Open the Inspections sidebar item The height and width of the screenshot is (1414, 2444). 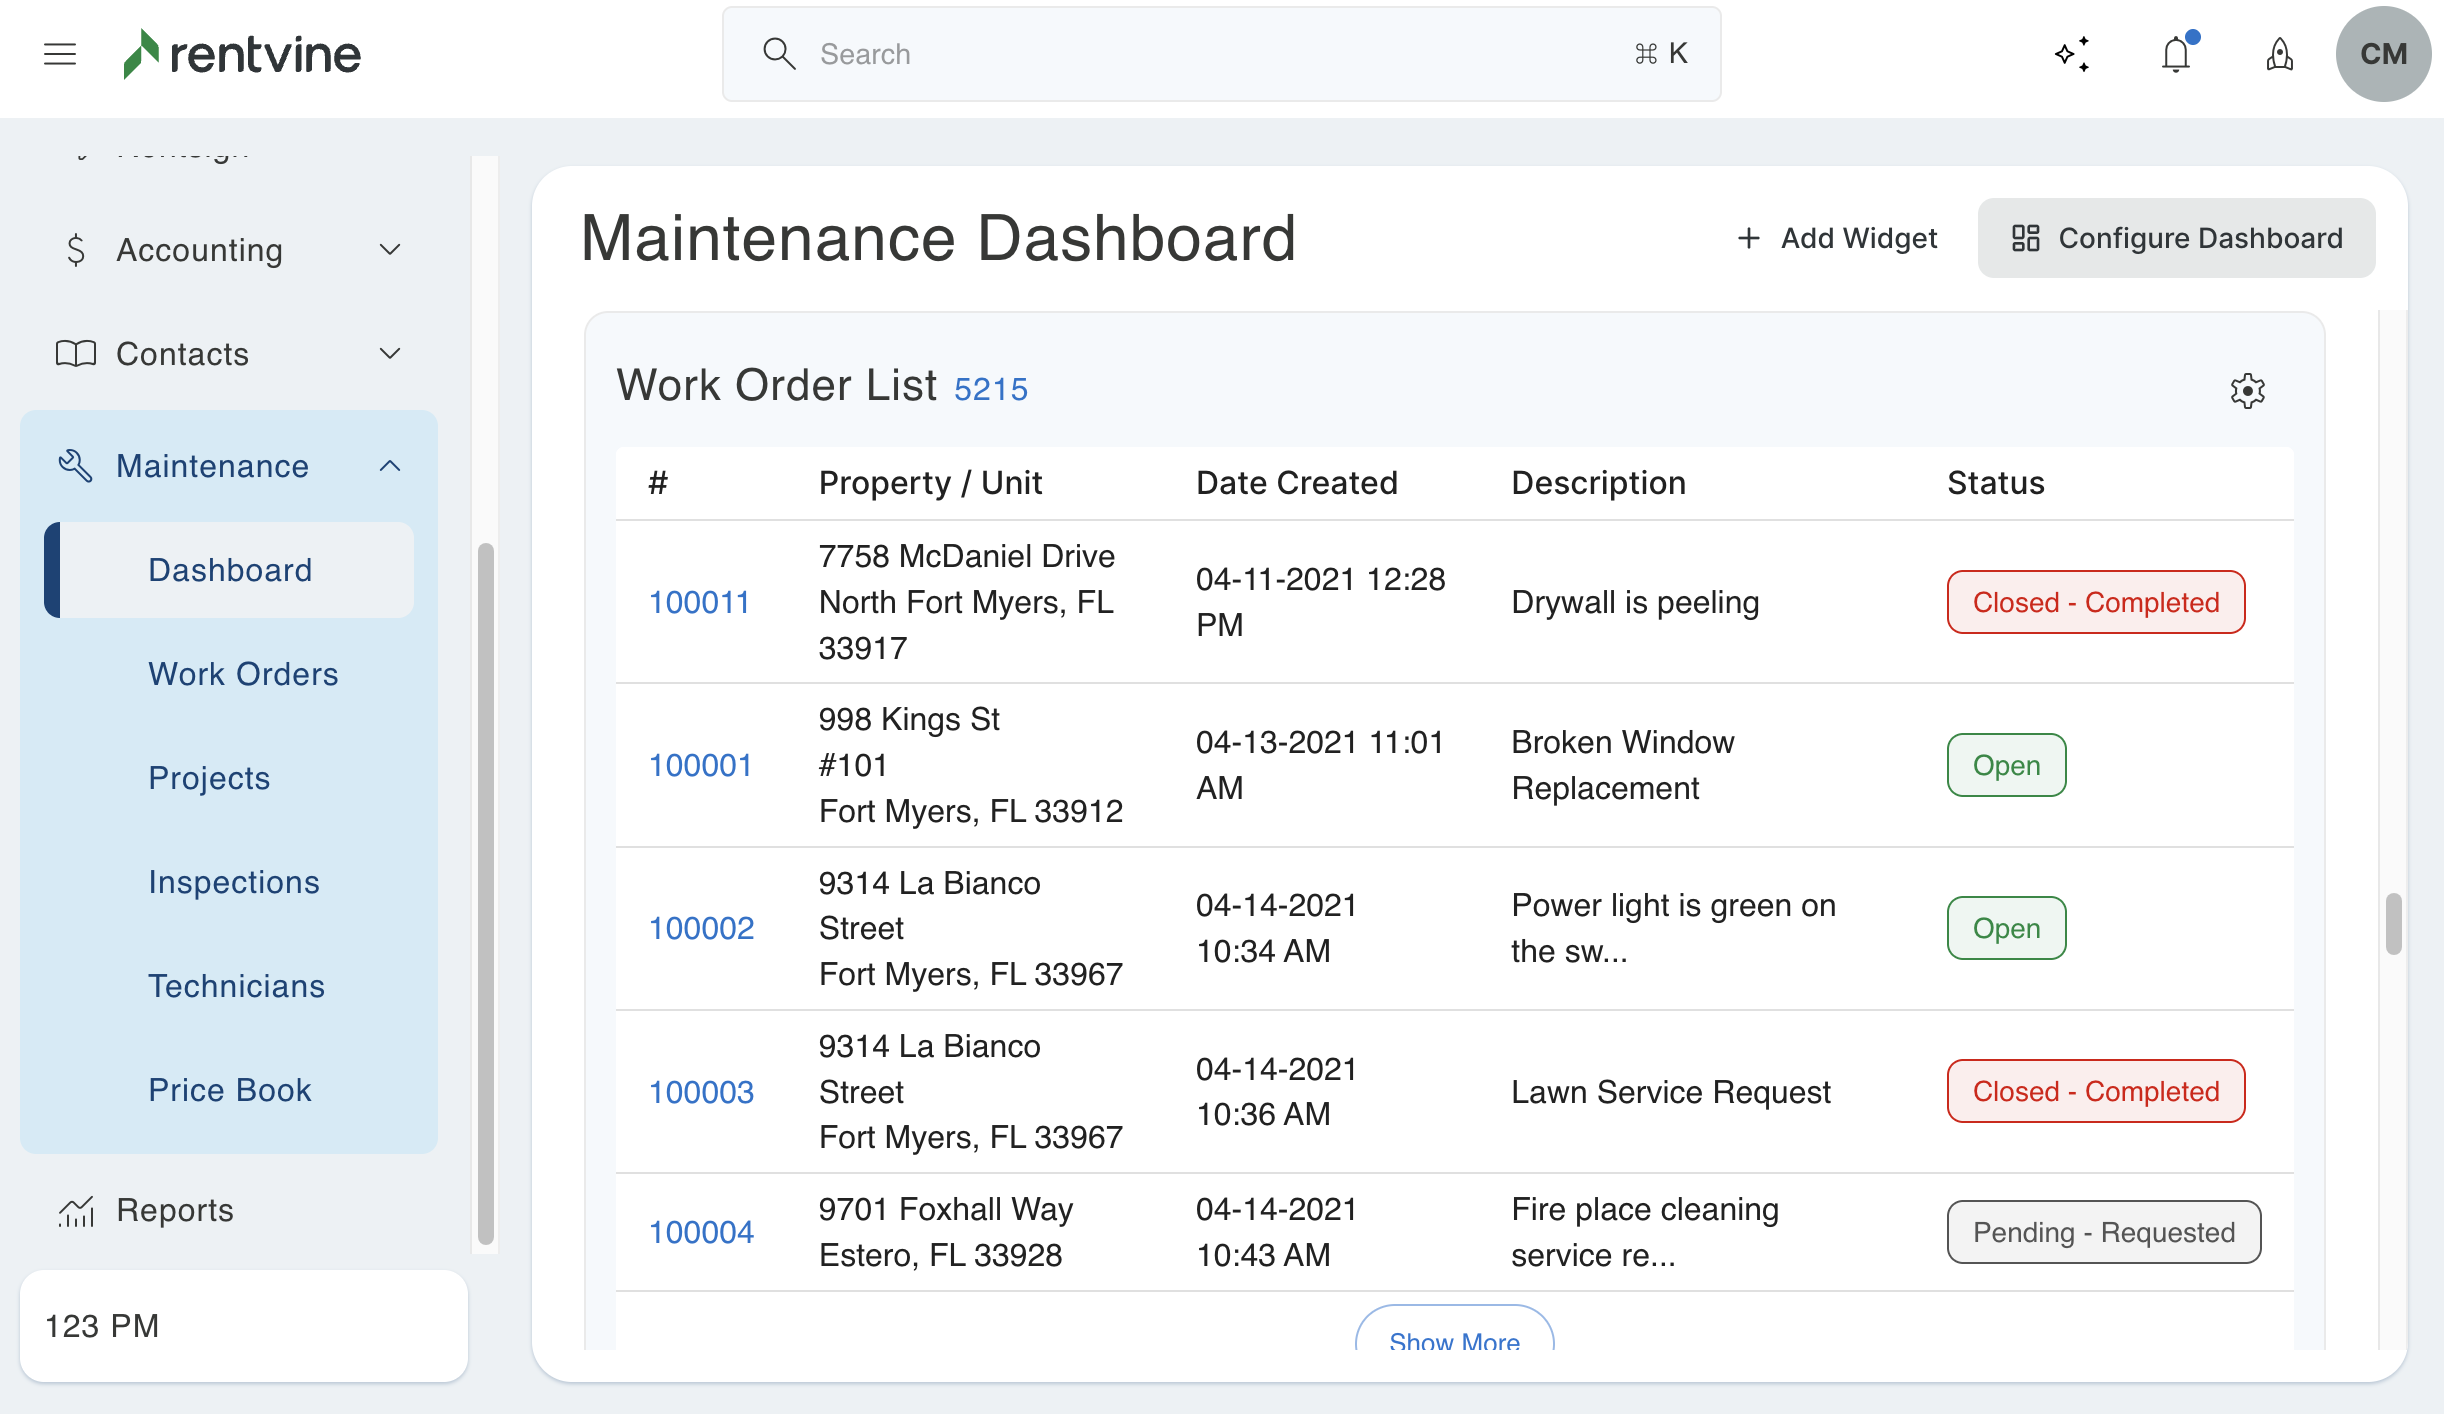[234, 882]
